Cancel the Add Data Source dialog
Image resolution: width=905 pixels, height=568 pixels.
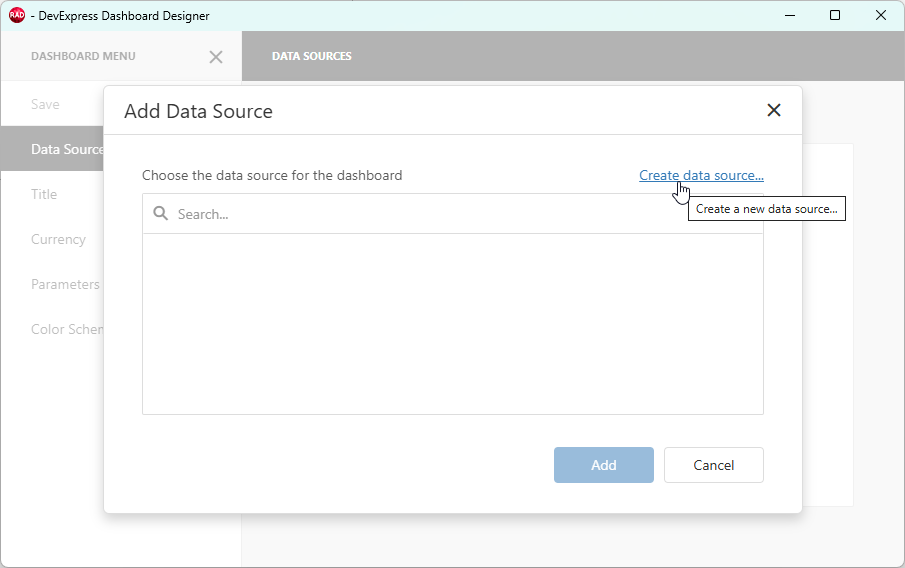click(x=713, y=465)
